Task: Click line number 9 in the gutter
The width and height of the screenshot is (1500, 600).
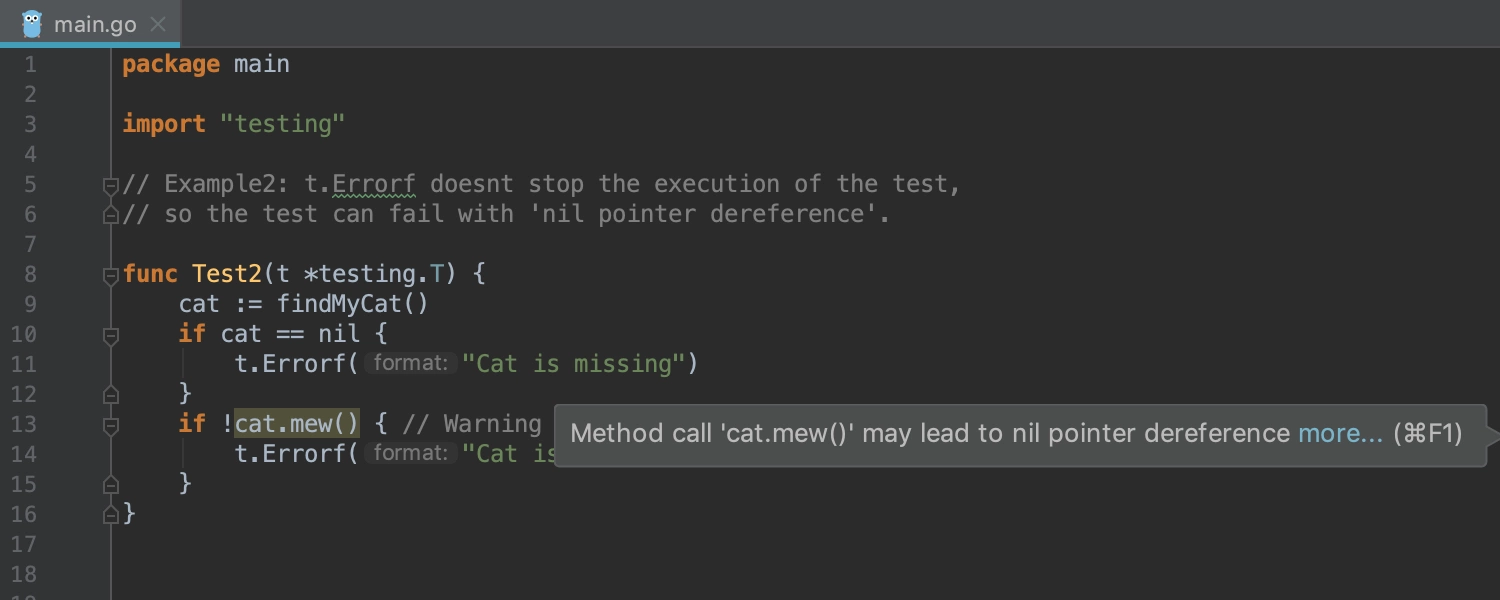Action: click(x=30, y=304)
